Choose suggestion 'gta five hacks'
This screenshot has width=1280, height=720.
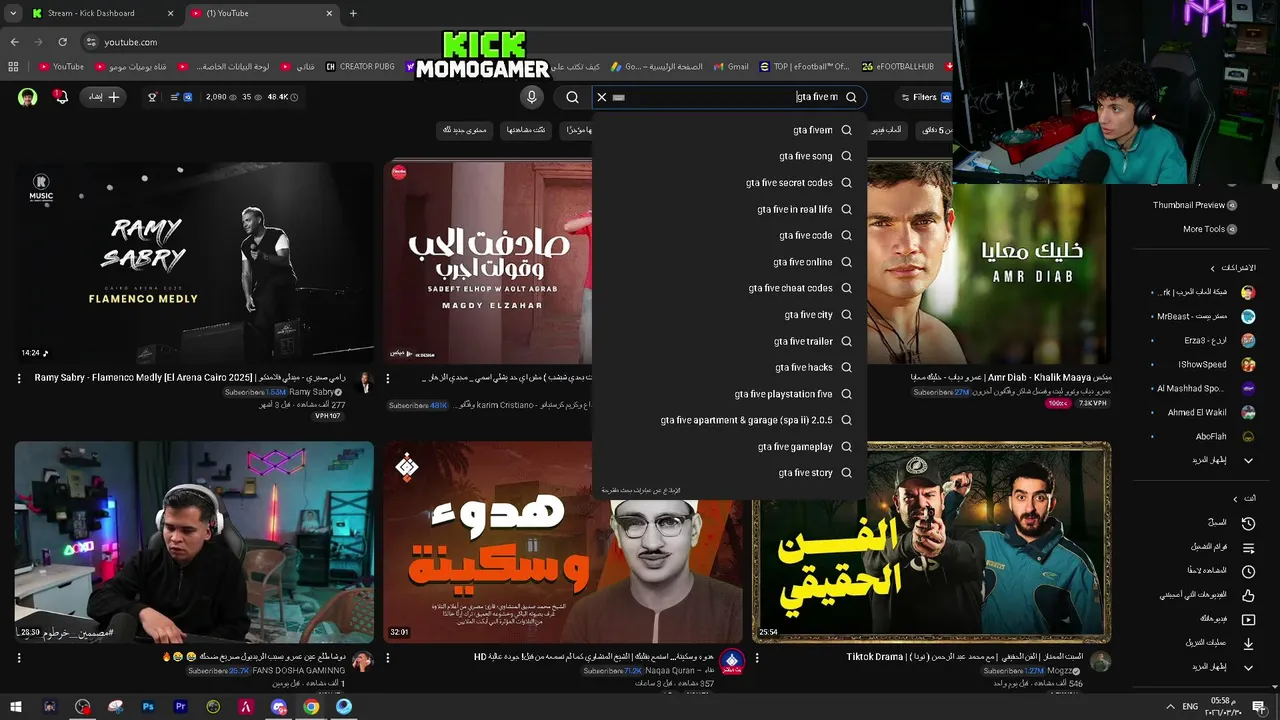tap(728, 367)
